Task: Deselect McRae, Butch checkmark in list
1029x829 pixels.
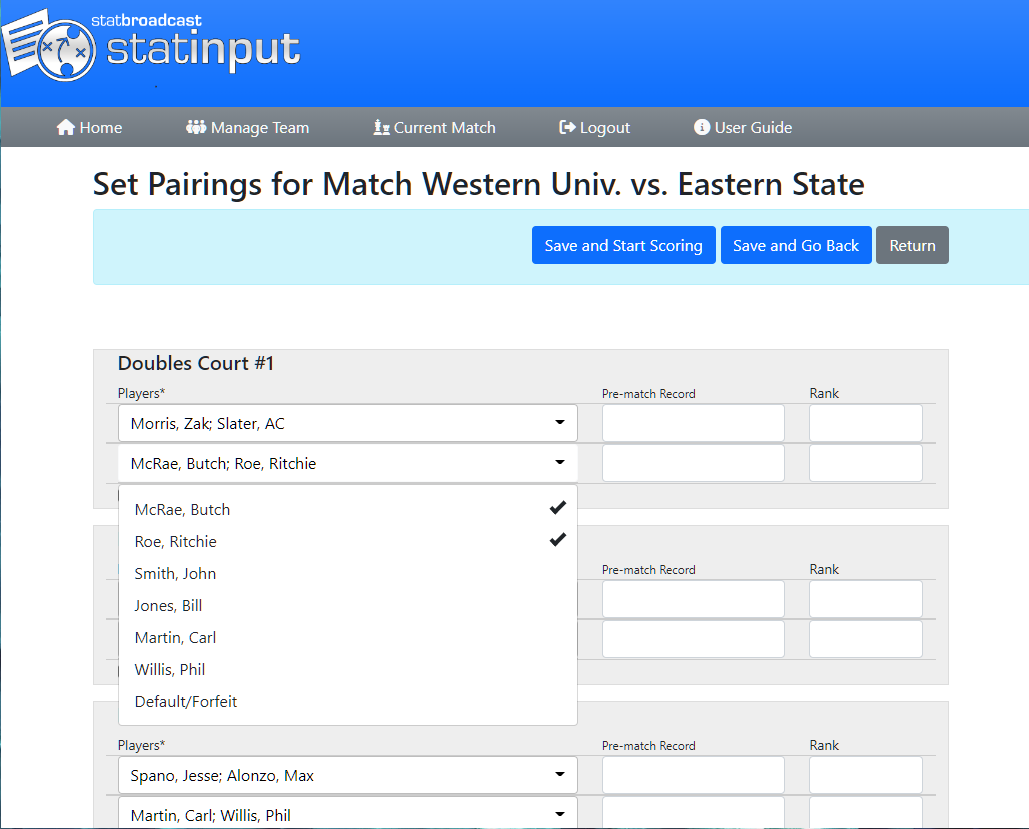Action: click(557, 508)
